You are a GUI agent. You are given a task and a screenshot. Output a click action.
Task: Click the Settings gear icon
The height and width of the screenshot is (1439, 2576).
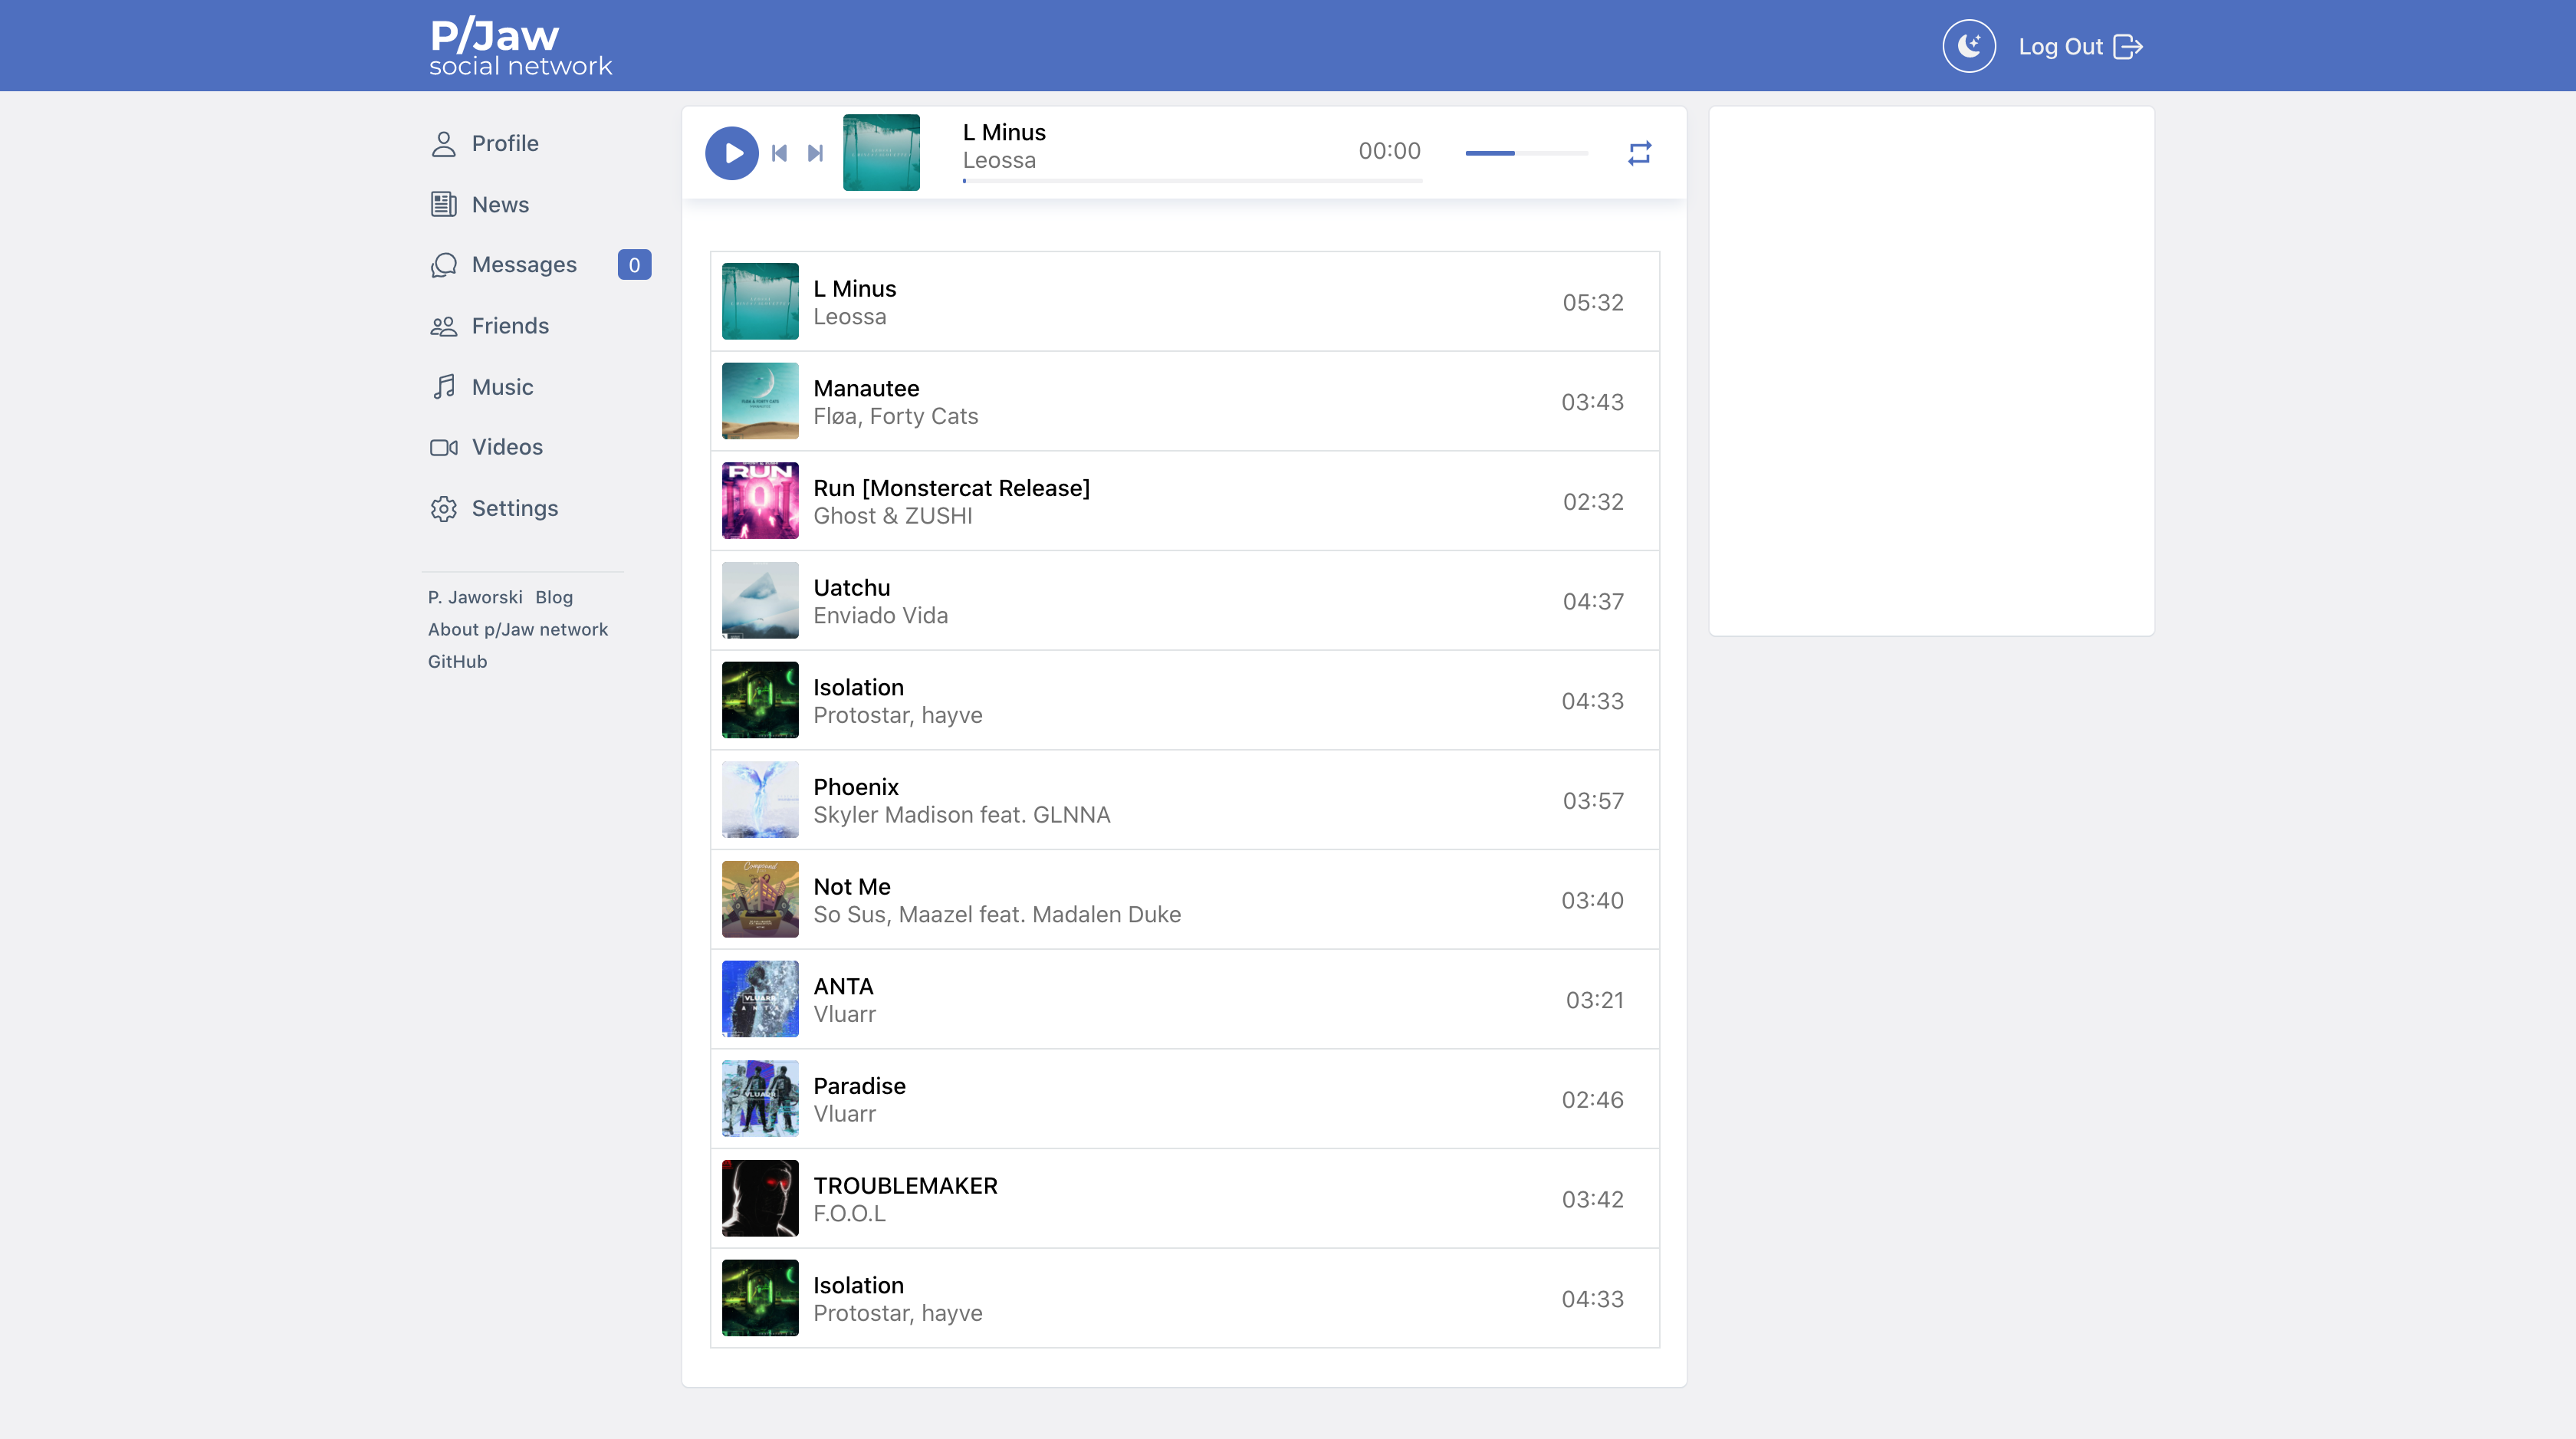(x=443, y=508)
